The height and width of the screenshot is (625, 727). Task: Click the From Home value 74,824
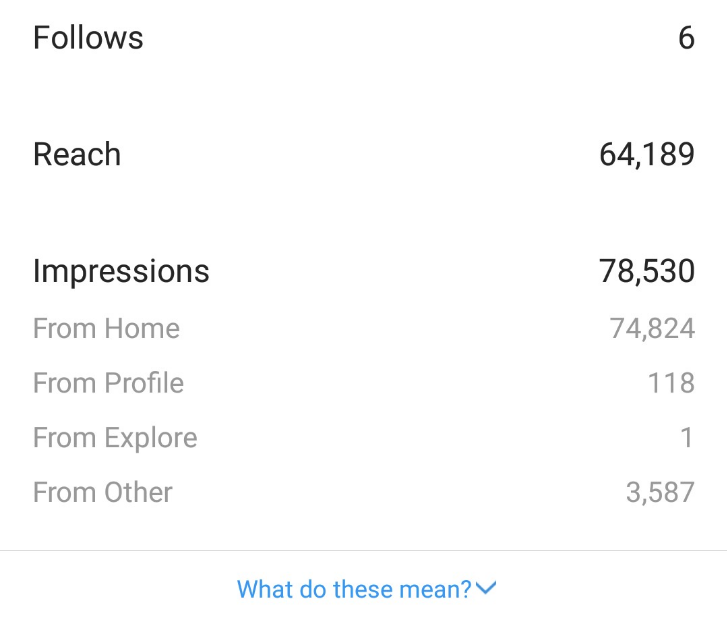(x=652, y=328)
